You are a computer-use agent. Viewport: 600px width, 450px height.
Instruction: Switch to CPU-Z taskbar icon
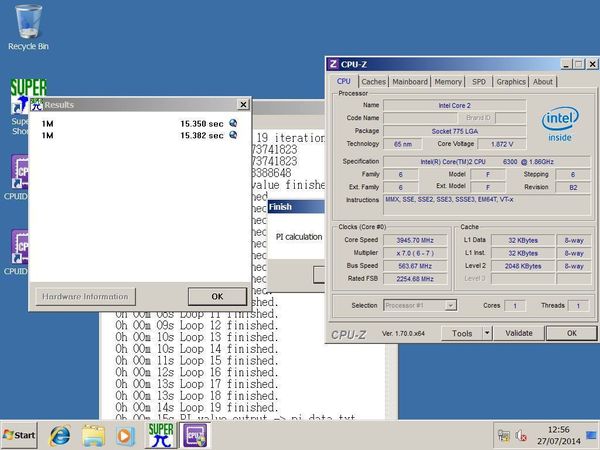(x=194, y=435)
